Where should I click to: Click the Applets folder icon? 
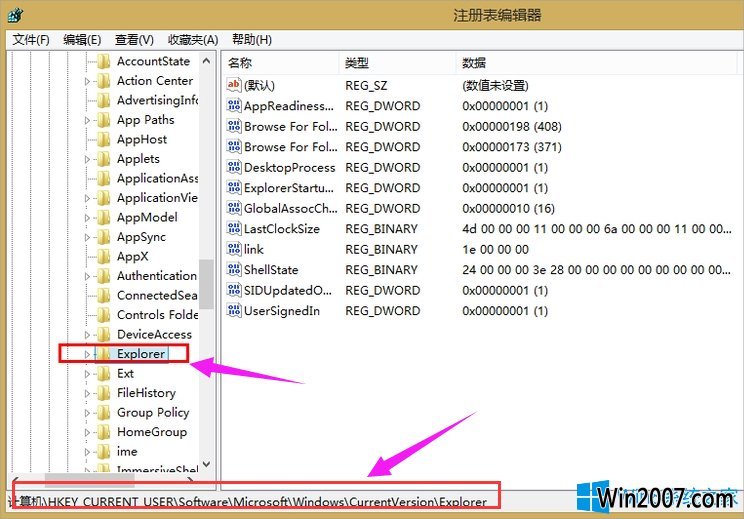coord(103,158)
